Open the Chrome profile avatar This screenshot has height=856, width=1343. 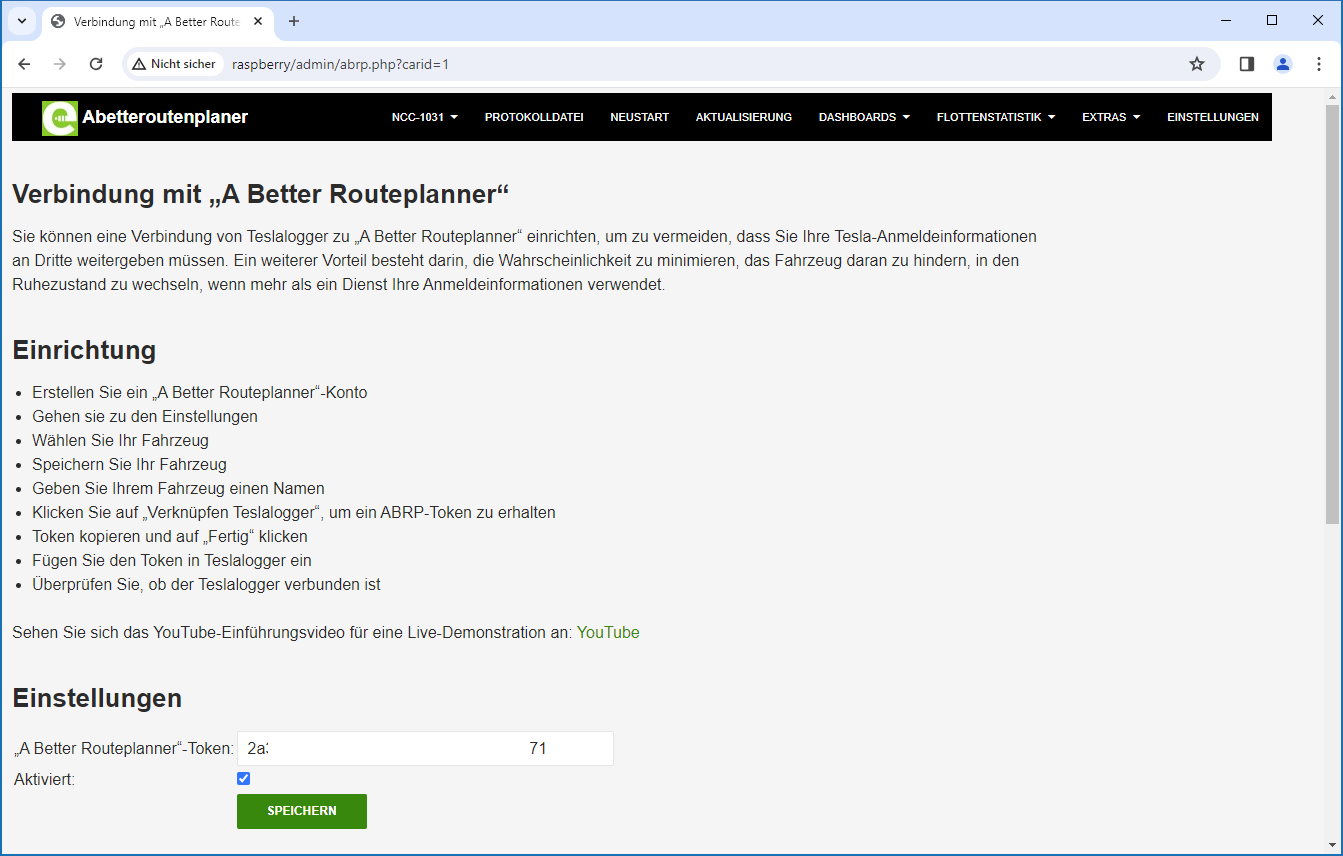pos(1282,64)
